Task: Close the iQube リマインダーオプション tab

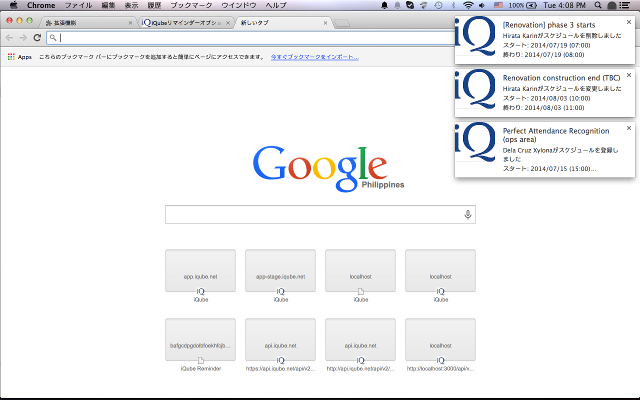Action: click(228, 23)
